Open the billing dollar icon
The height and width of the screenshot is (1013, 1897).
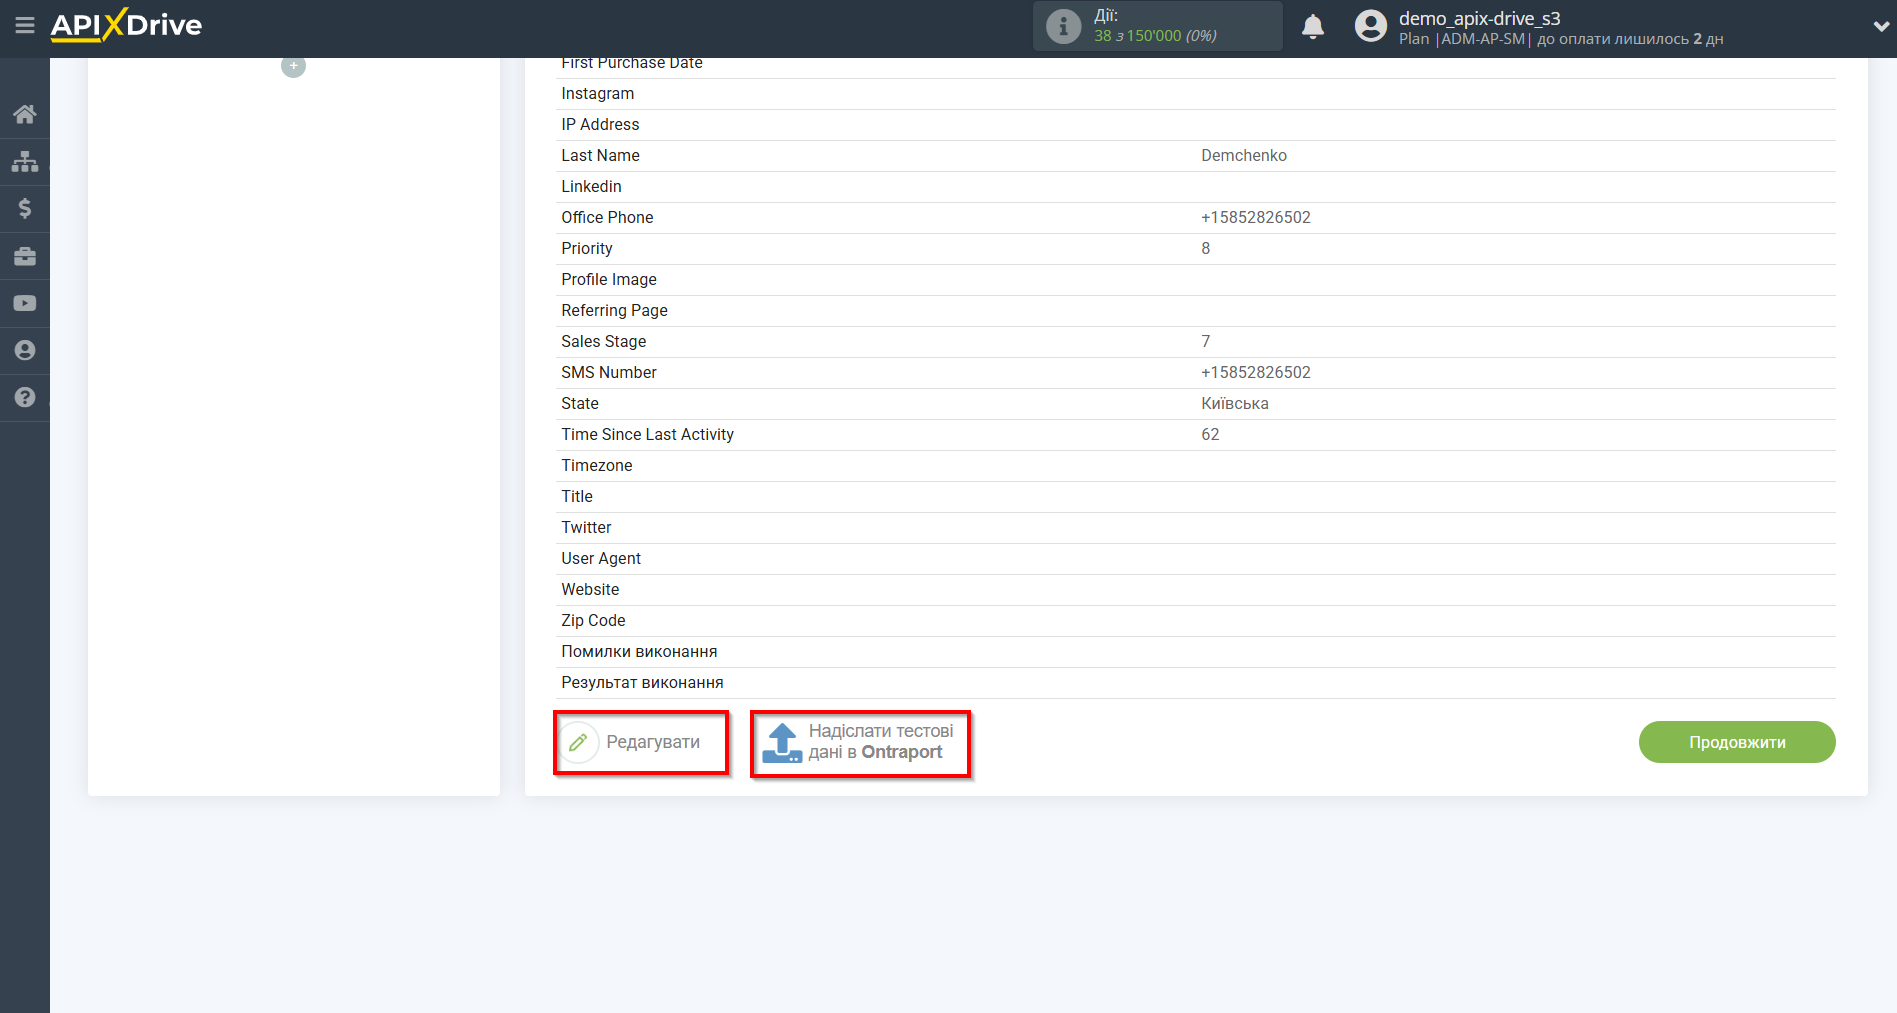pos(25,208)
